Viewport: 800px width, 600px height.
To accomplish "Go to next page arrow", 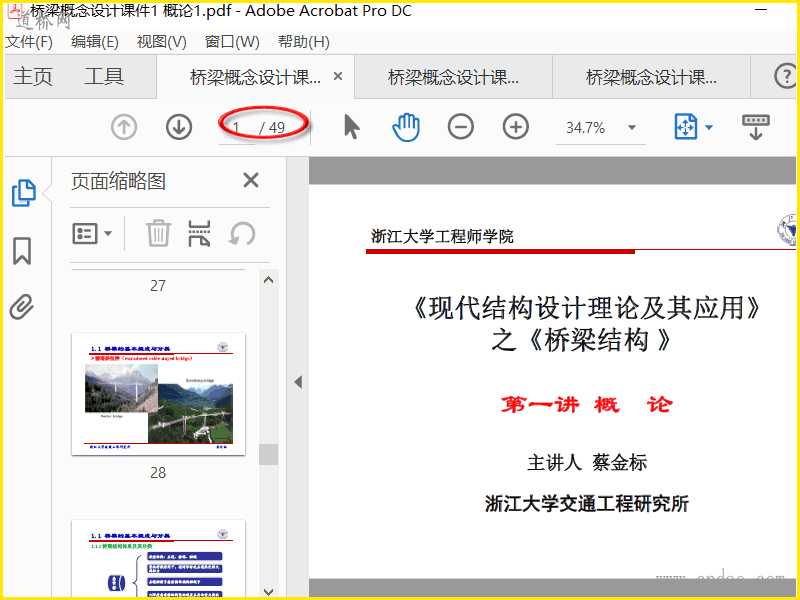I will pyautogui.click(x=179, y=127).
